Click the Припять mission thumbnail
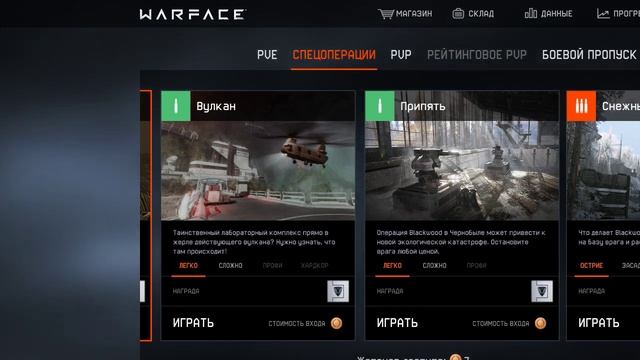This screenshot has height=360, width=640. pos(462,171)
